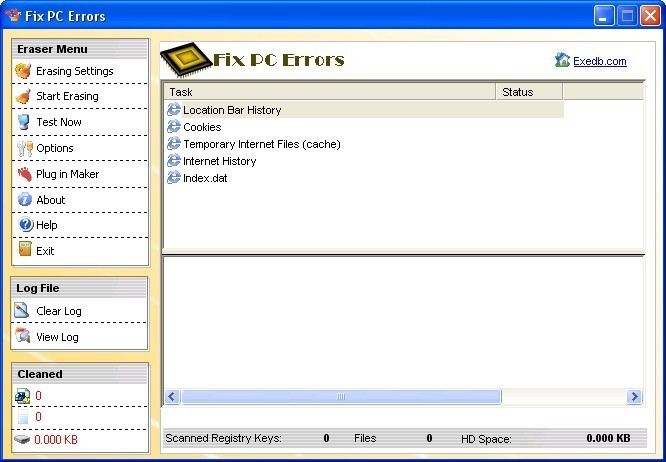Click the chip logo icon in header
Image resolution: width=666 pixels, height=462 pixels.
click(186, 59)
